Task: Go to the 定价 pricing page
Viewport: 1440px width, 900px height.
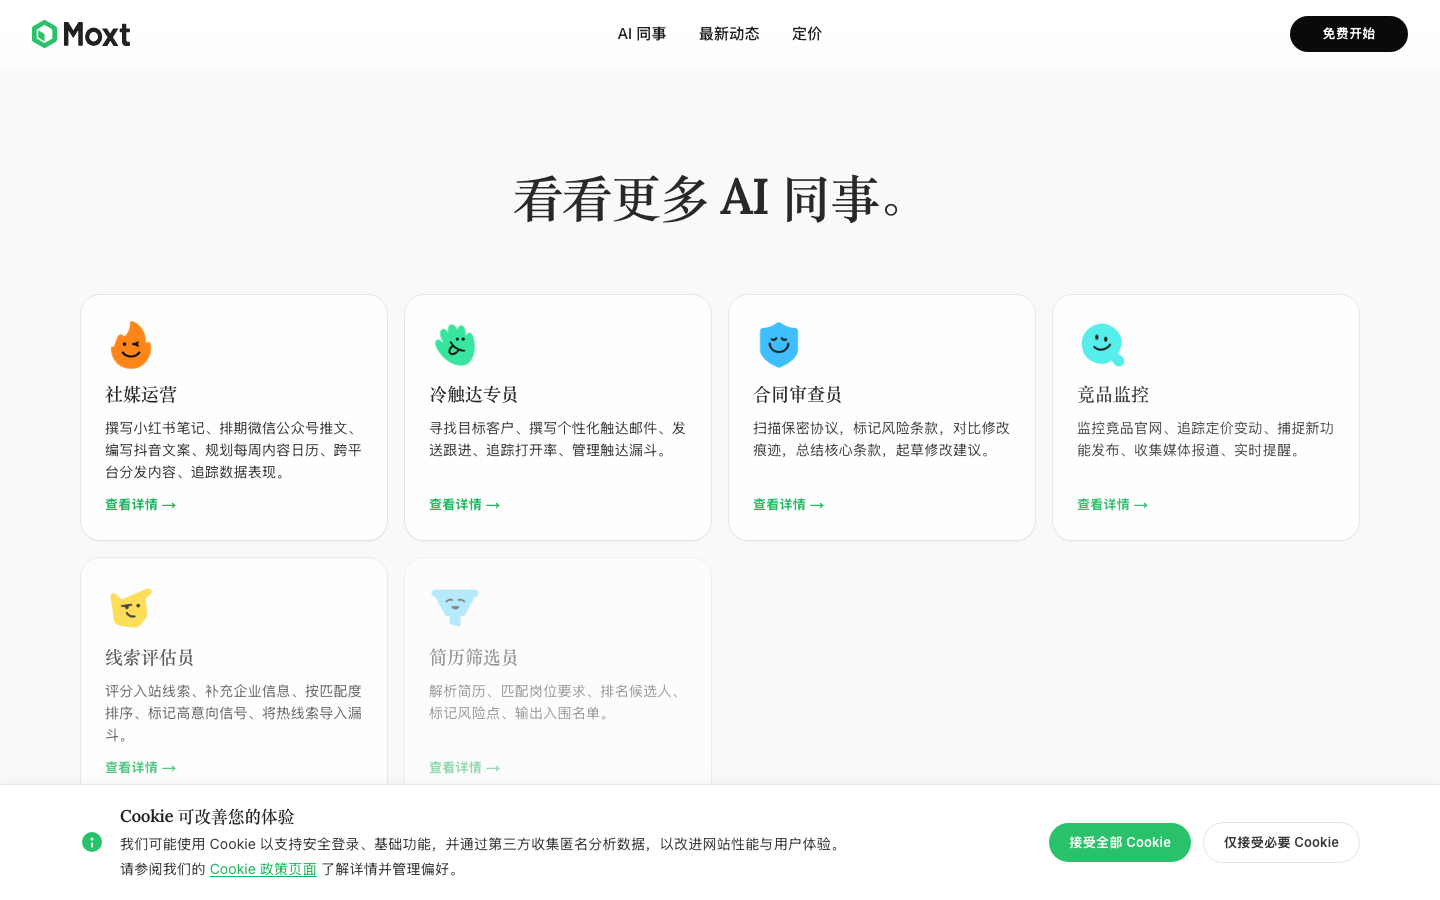Action: 807,34
